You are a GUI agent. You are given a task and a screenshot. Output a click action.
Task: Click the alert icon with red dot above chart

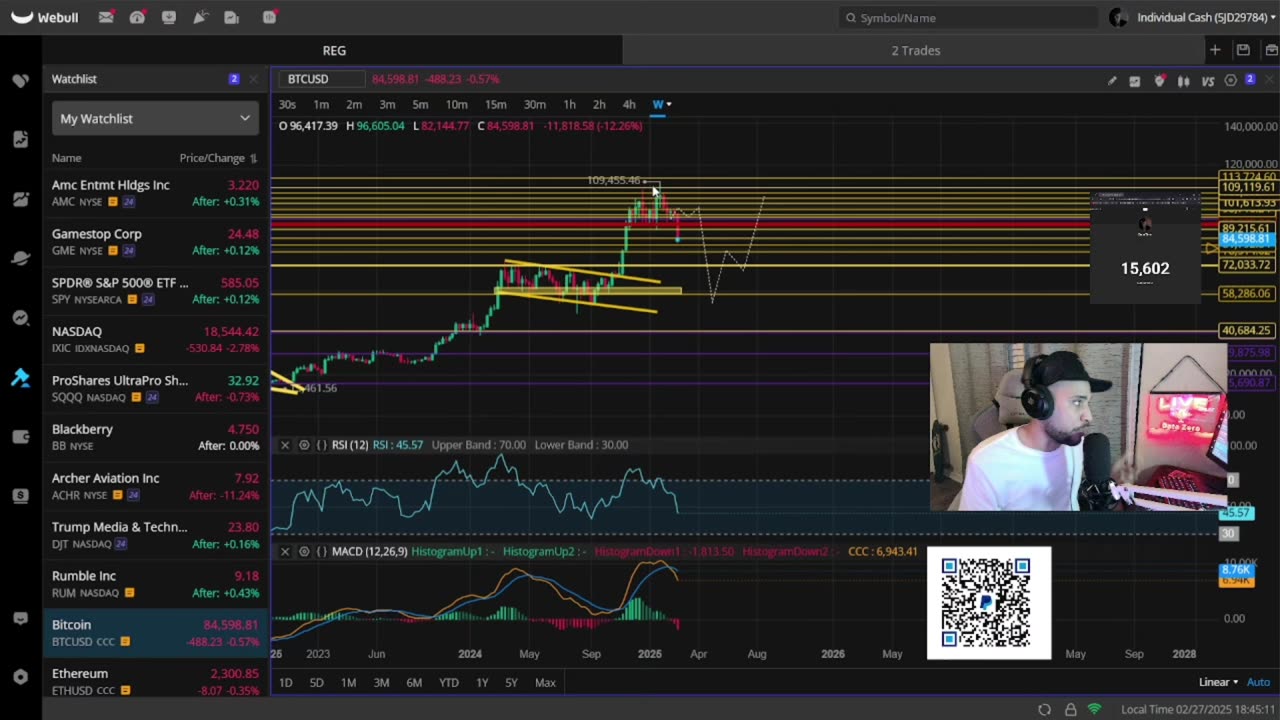pyautogui.click(x=1160, y=80)
